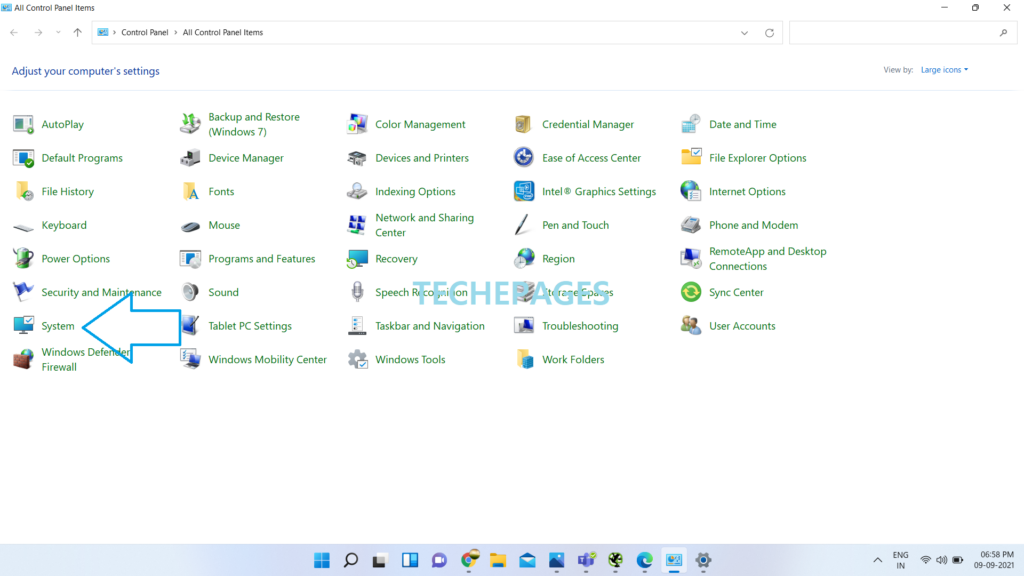
Task: Open the Power Options icon
Action: (x=24, y=259)
